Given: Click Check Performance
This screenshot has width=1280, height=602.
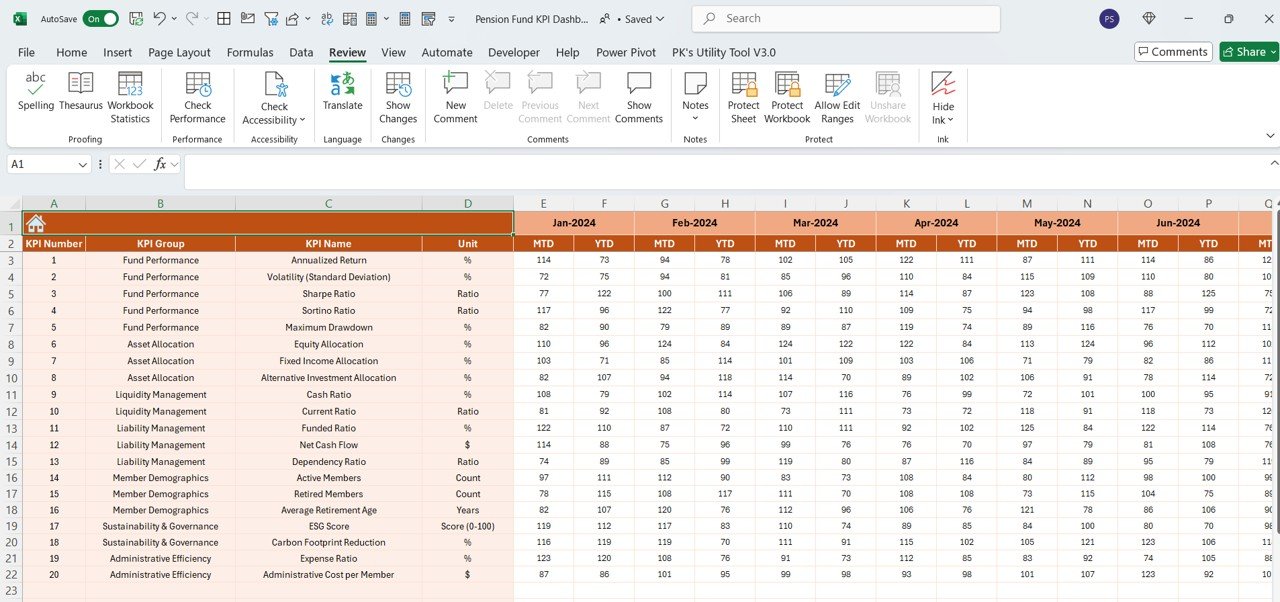Looking at the screenshot, I should [x=197, y=98].
